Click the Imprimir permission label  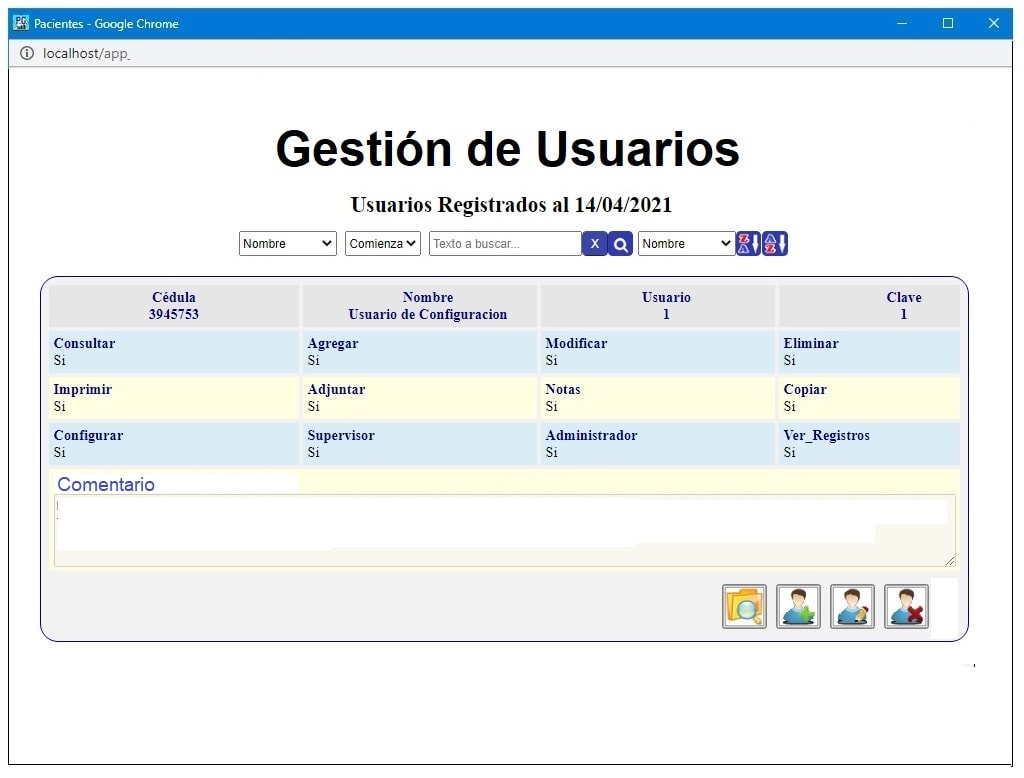(x=82, y=389)
